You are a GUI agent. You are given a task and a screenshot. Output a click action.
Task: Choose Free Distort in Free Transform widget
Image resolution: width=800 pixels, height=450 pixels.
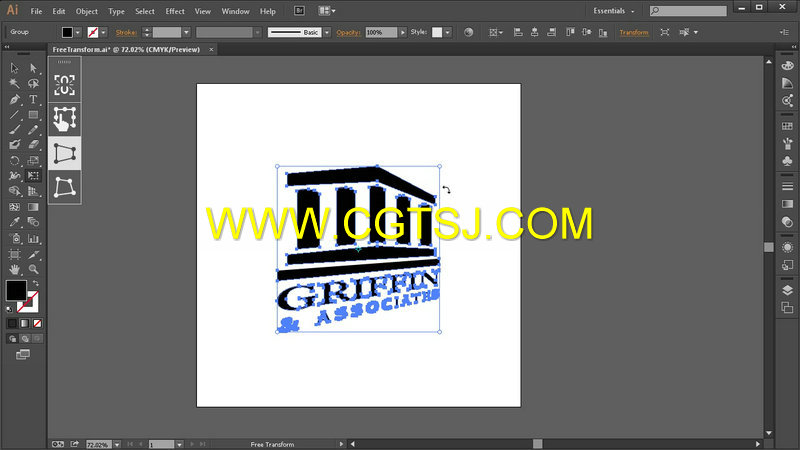click(x=65, y=187)
